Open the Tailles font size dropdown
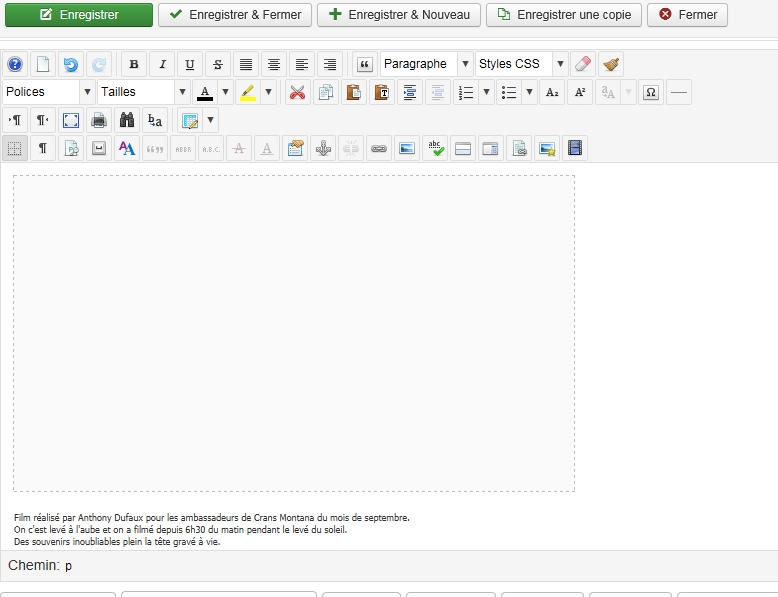Screen dimensions: 778x597 [144, 92]
